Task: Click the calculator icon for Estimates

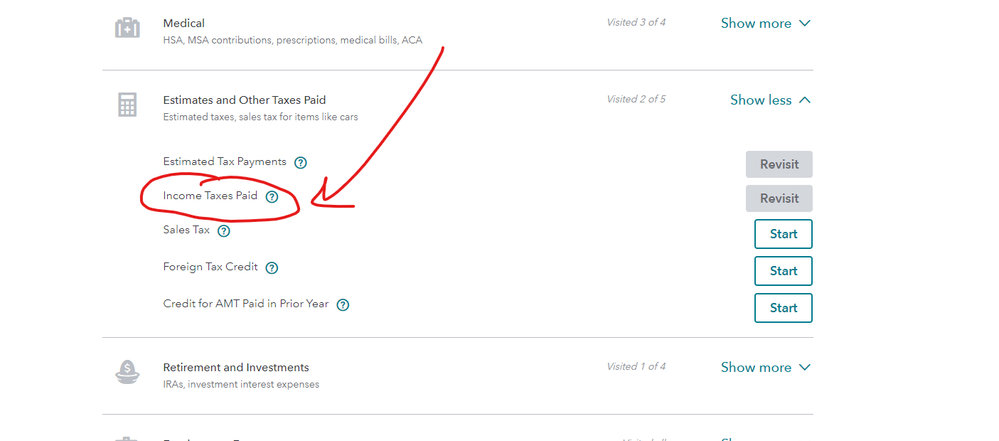Action: pos(127,105)
